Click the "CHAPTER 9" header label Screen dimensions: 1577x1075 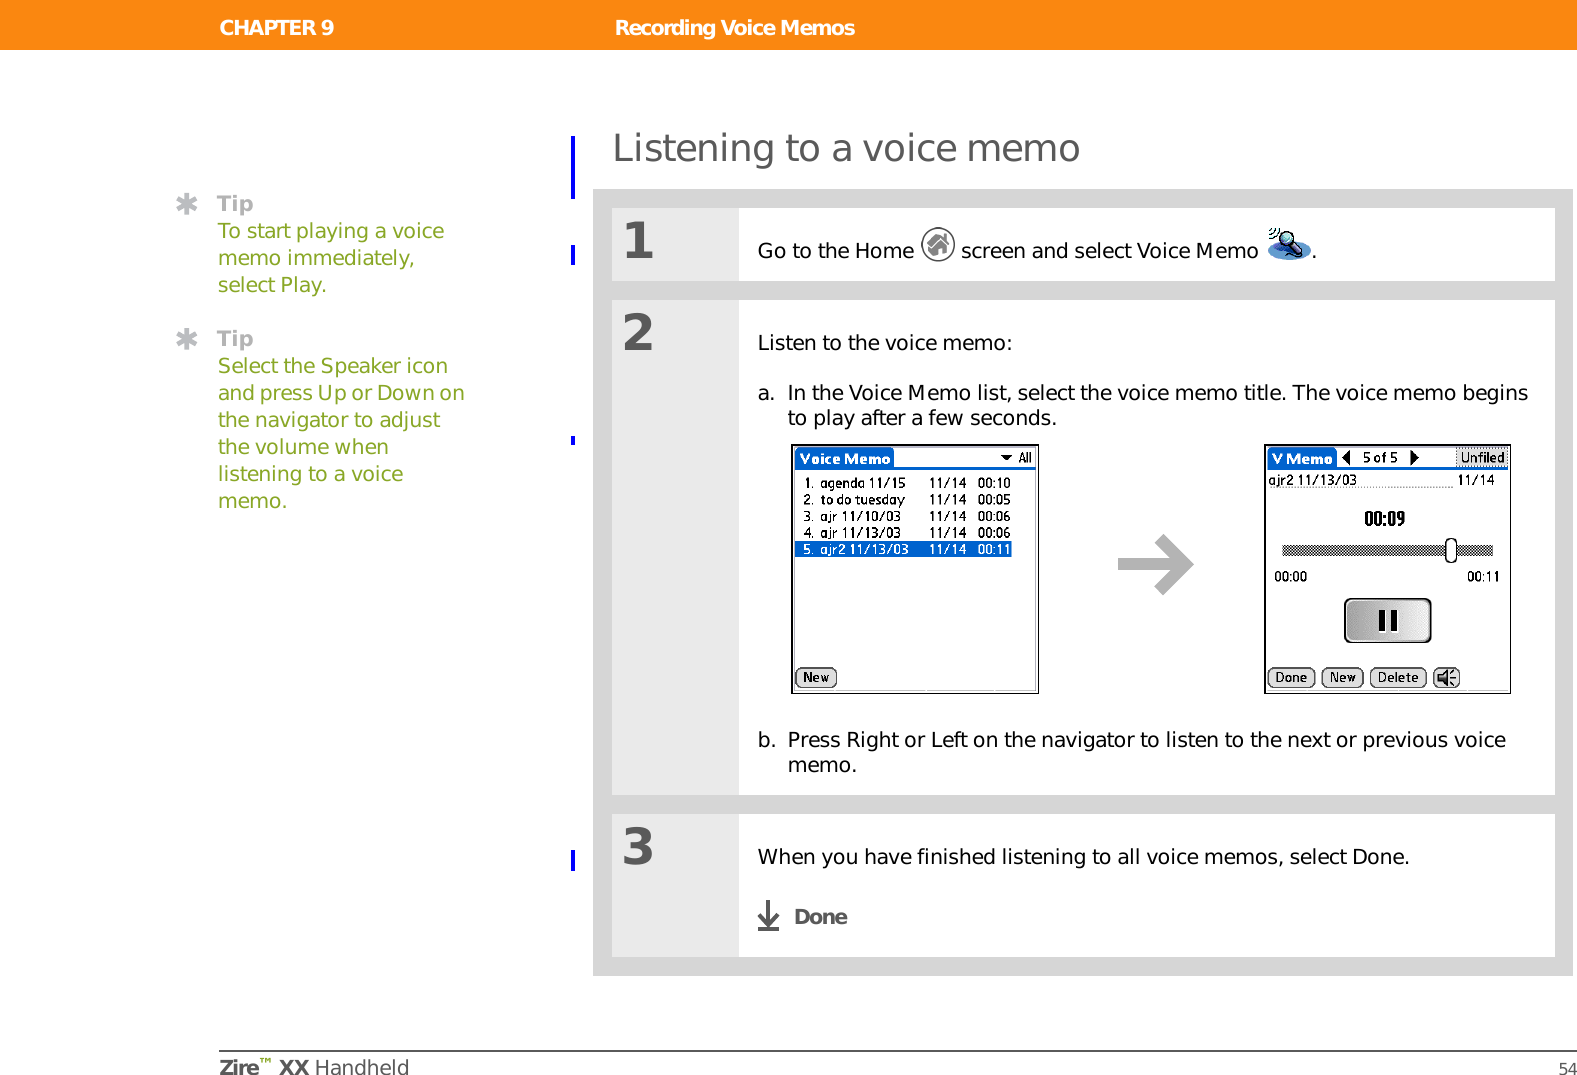pos(277,27)
